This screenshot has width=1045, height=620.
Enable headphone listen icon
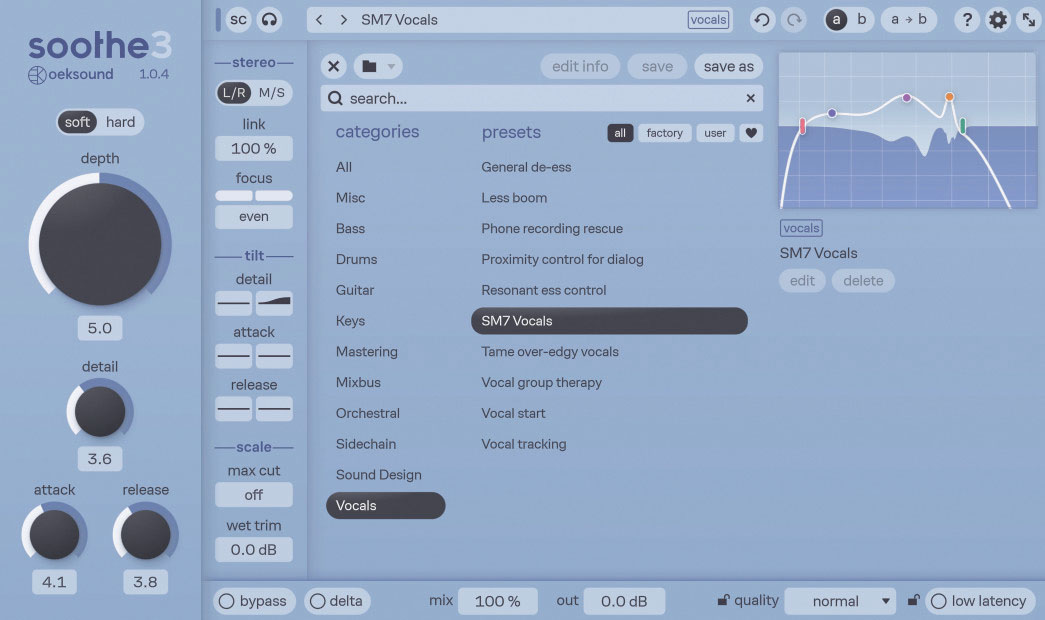(270, 20)
